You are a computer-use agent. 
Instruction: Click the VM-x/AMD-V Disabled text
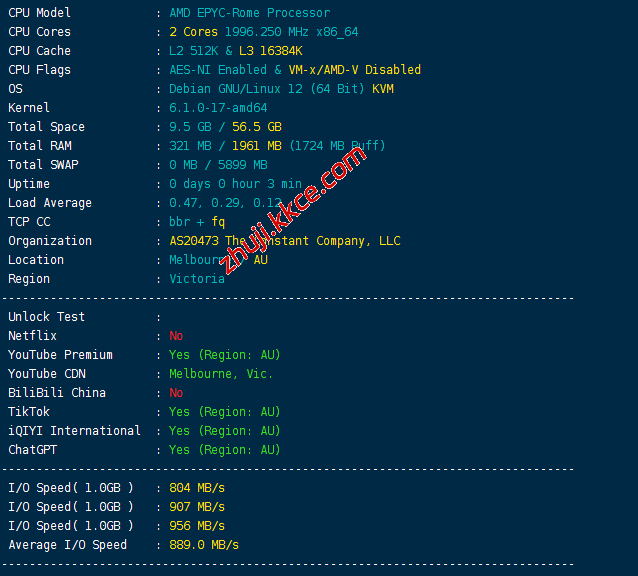point(354,70)
